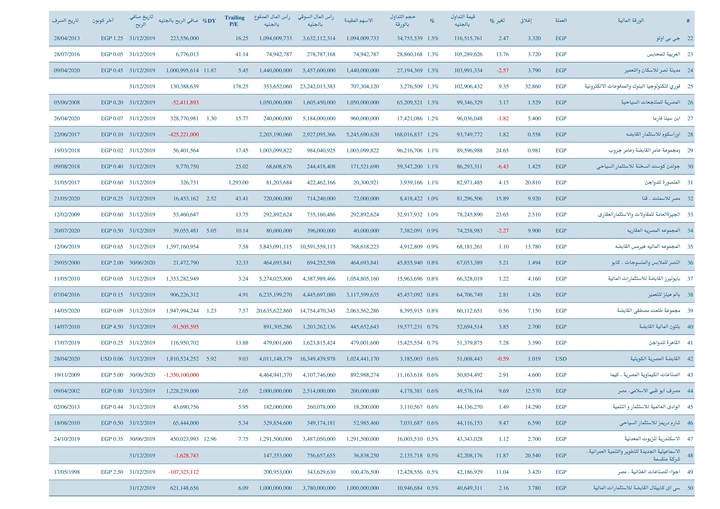Viewport: 720px width, 509px height.
Task: Click paid-in capital '20,635,622,860'
Action: pos(274,311)
